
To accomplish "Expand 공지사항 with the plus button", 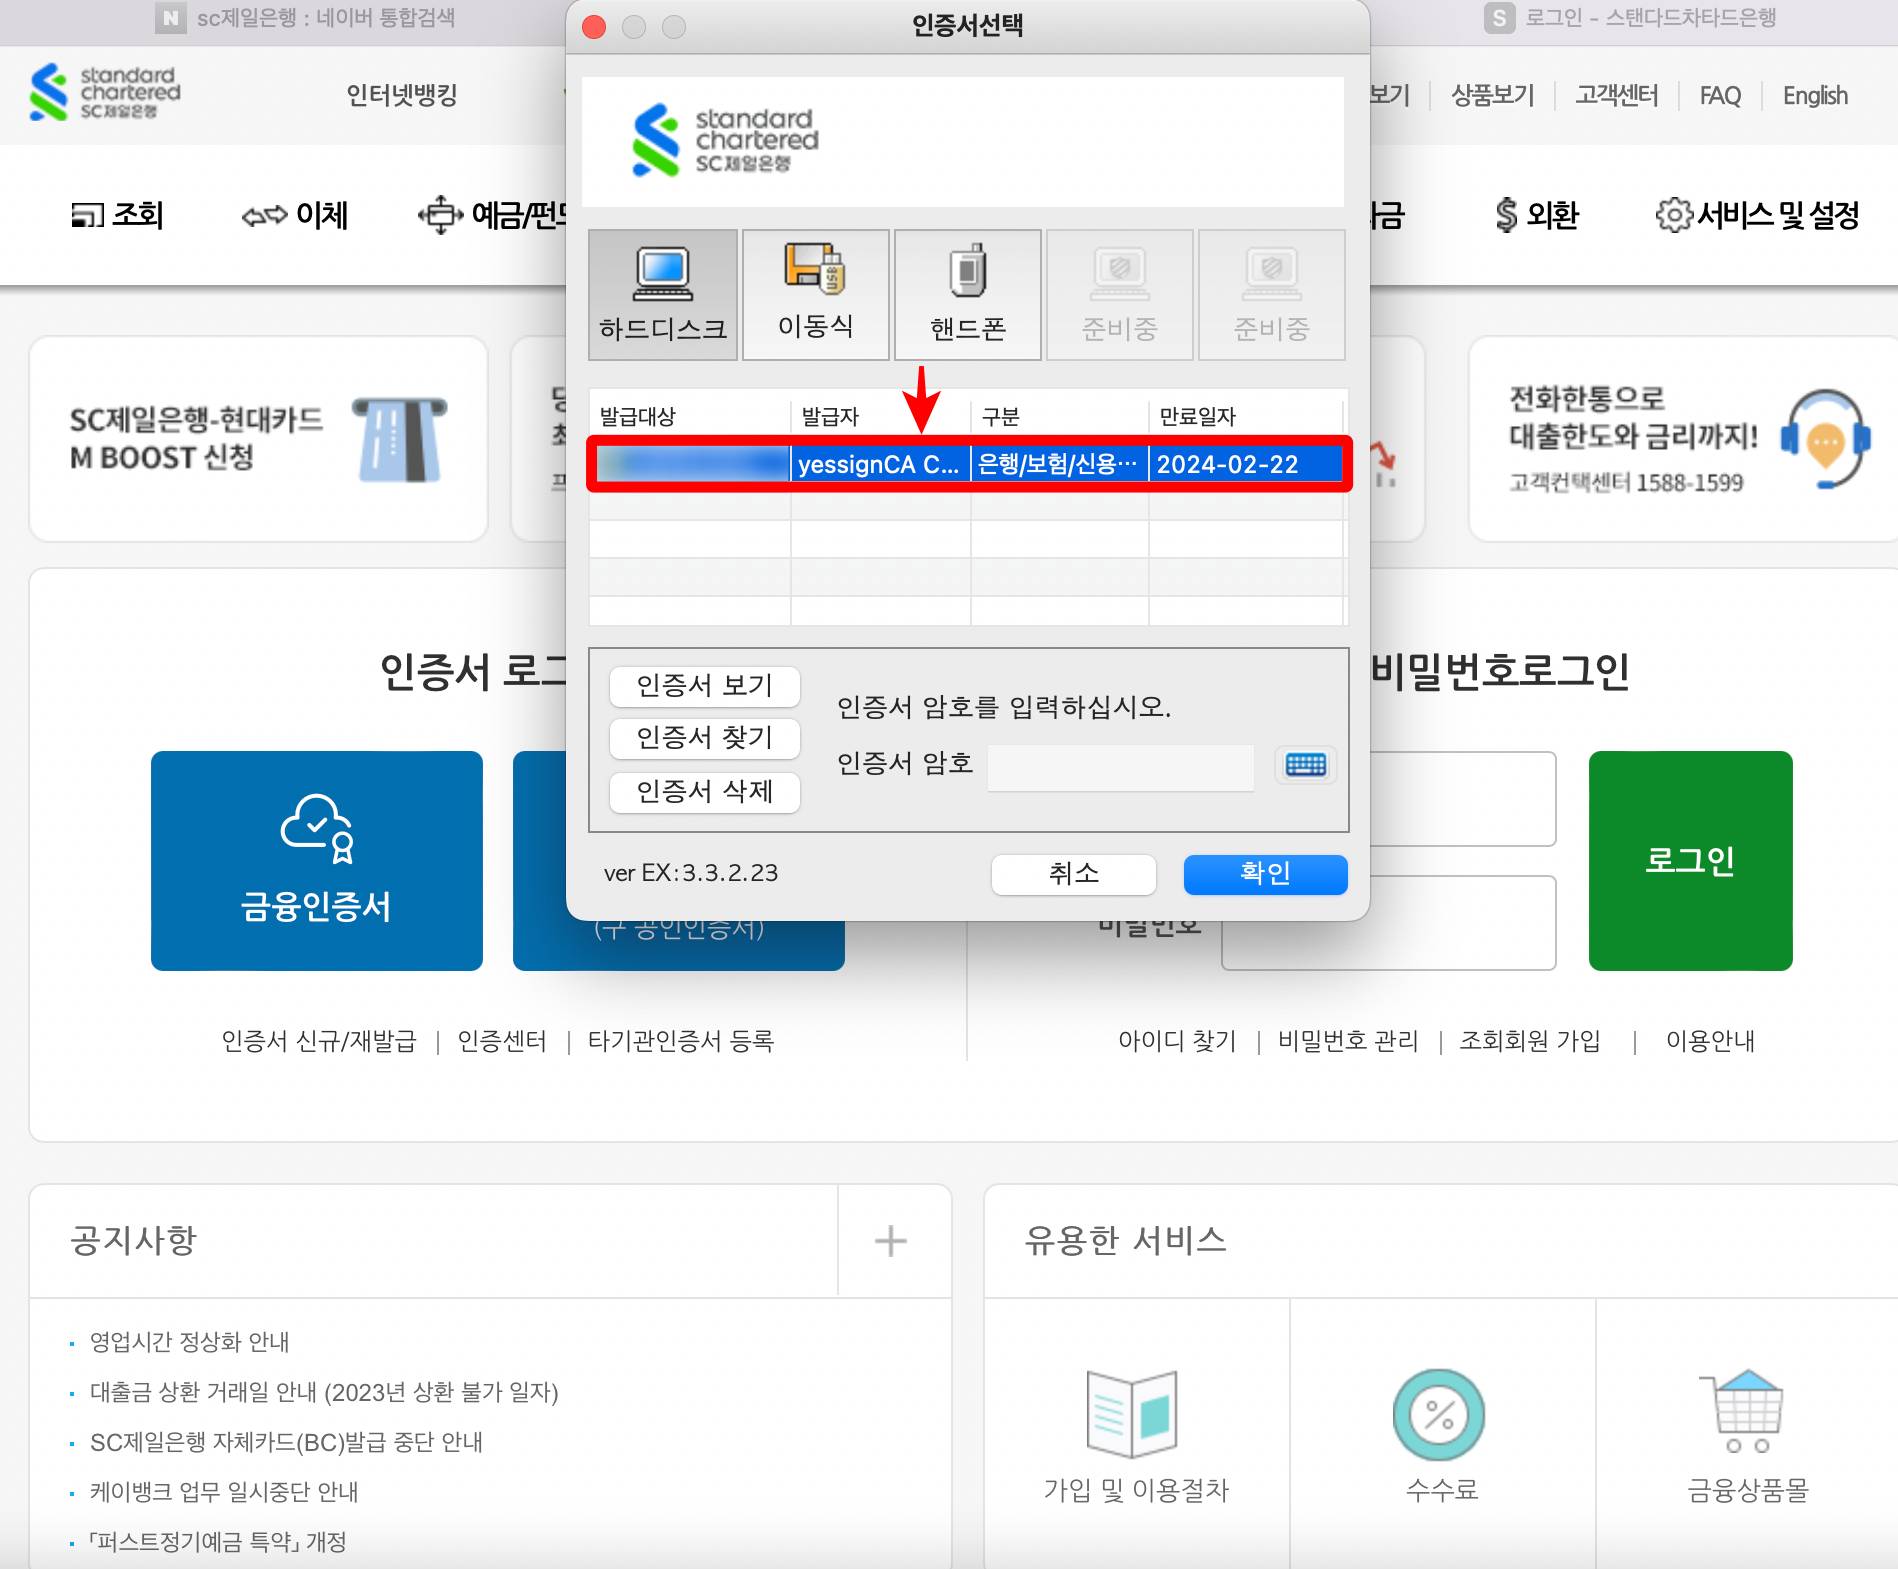I will (891, 1240).
